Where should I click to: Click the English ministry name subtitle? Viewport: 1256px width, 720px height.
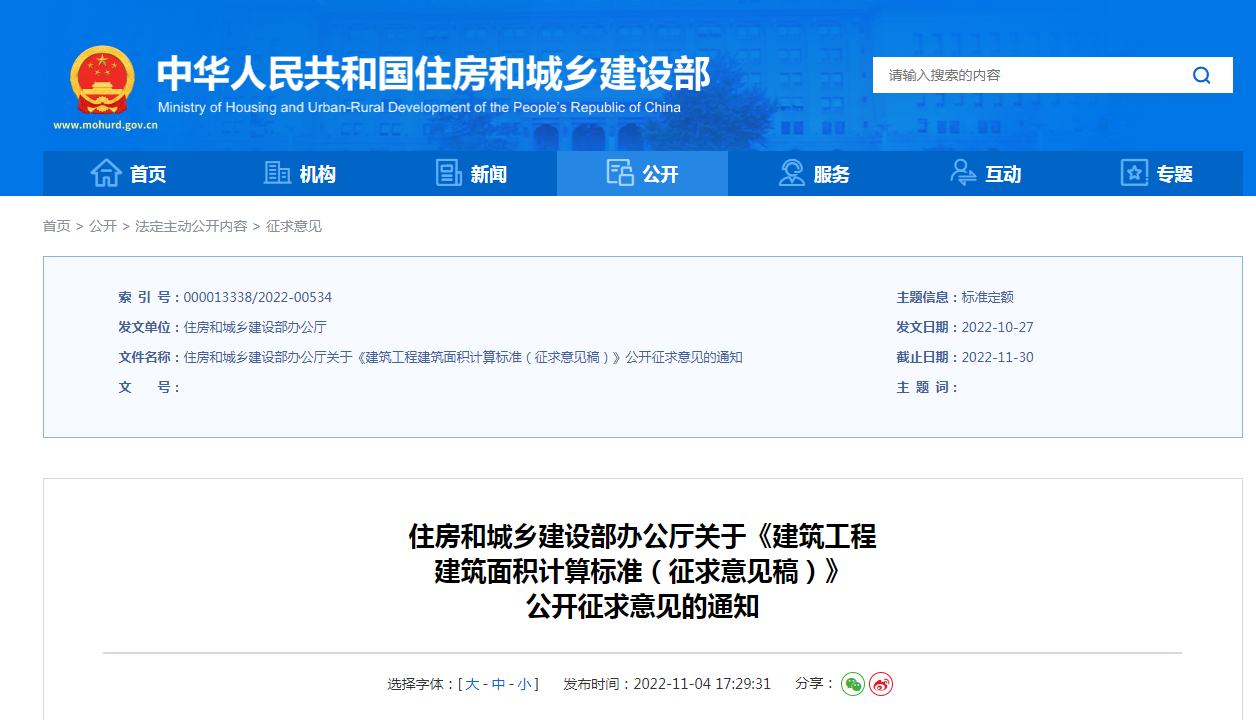tap(419, 107)
